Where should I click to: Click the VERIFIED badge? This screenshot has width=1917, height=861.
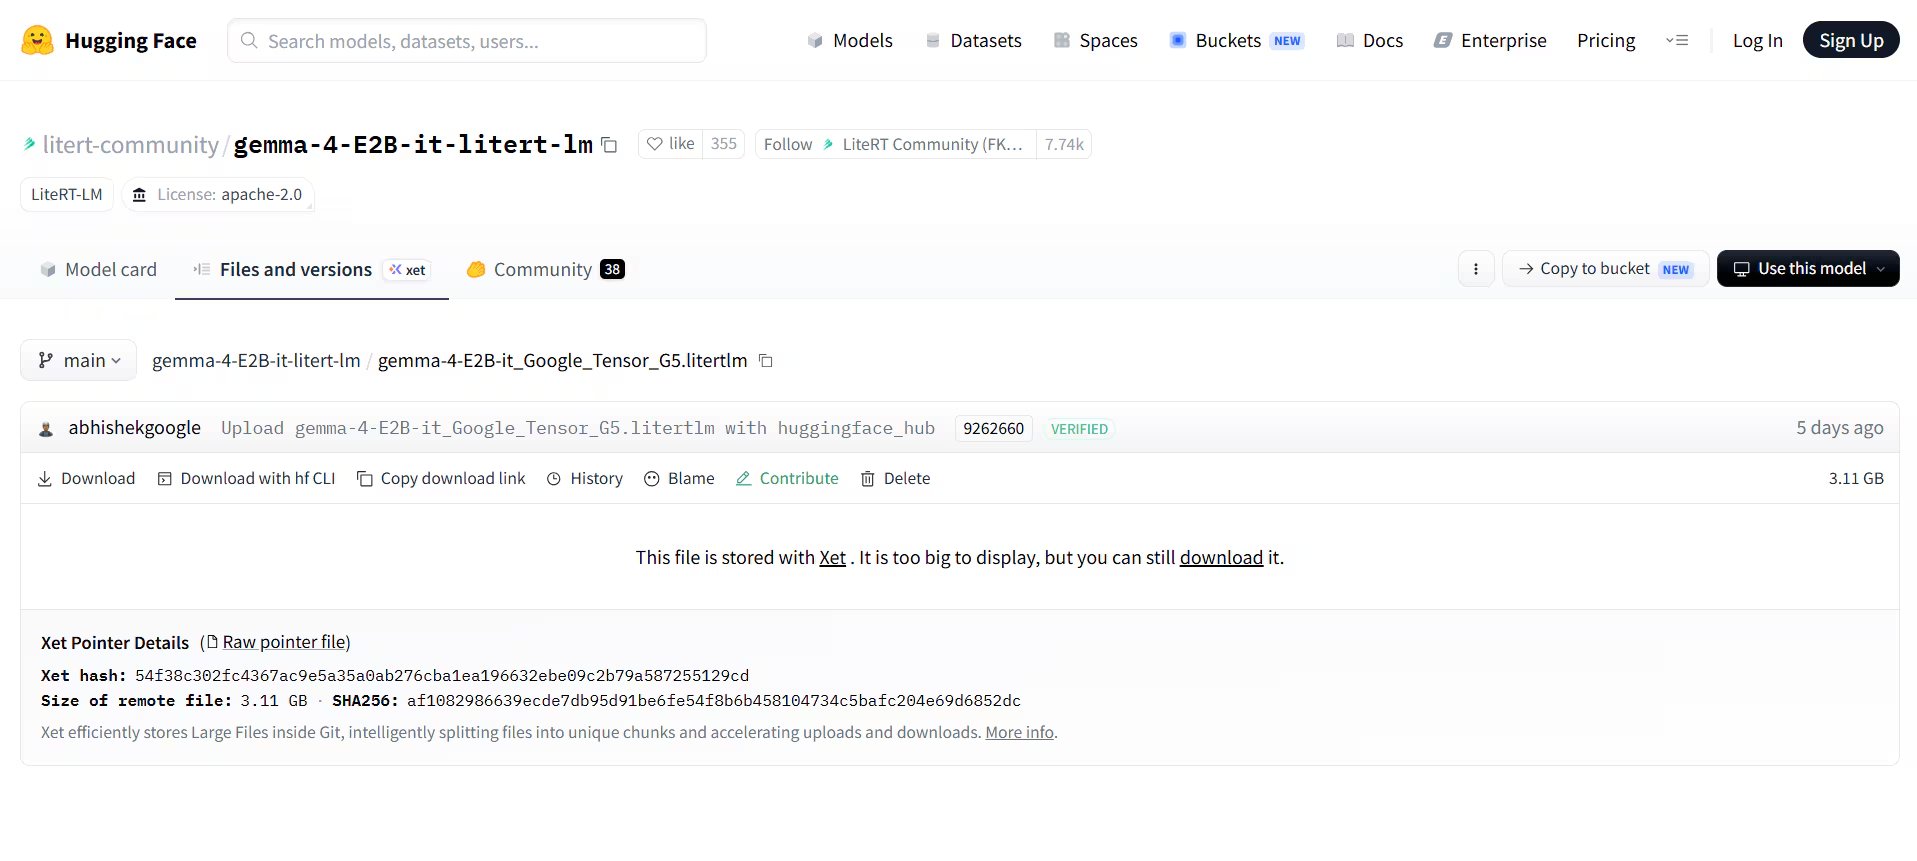[1079, 429]
